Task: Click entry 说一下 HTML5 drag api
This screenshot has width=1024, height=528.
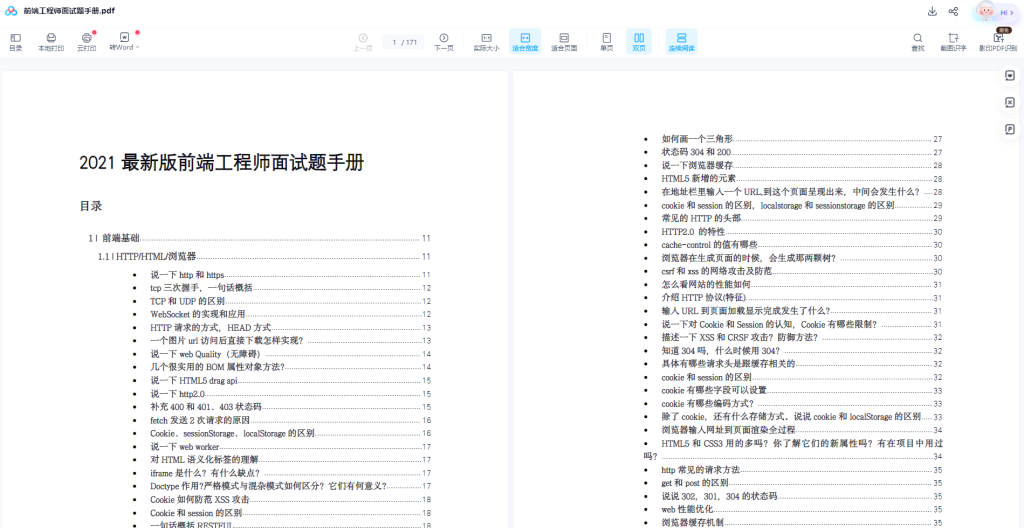Action: pyautogui.click(x=290, y=380)
